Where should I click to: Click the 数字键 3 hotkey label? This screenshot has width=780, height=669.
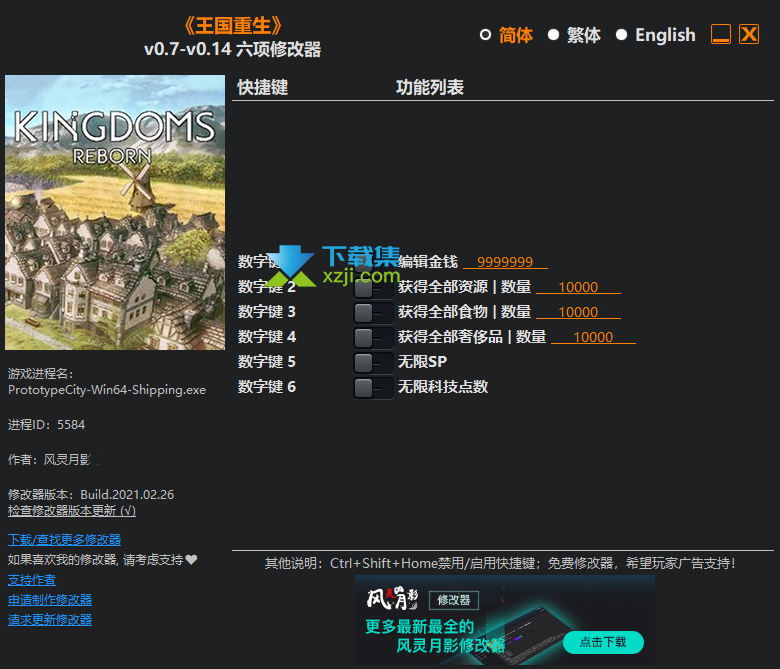click(x=267, y=312)
